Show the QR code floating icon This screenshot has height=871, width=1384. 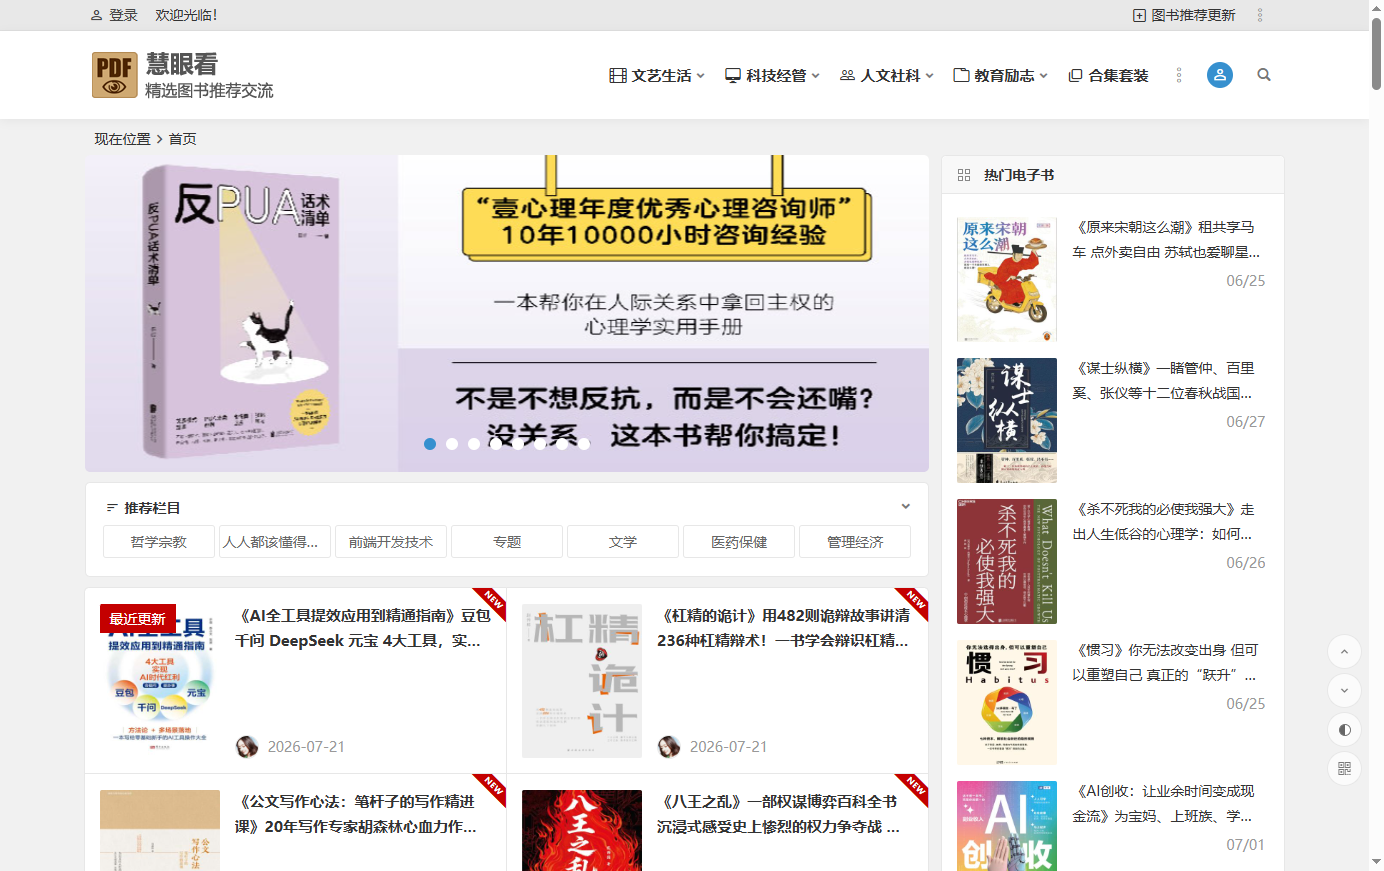[1344, 768]
